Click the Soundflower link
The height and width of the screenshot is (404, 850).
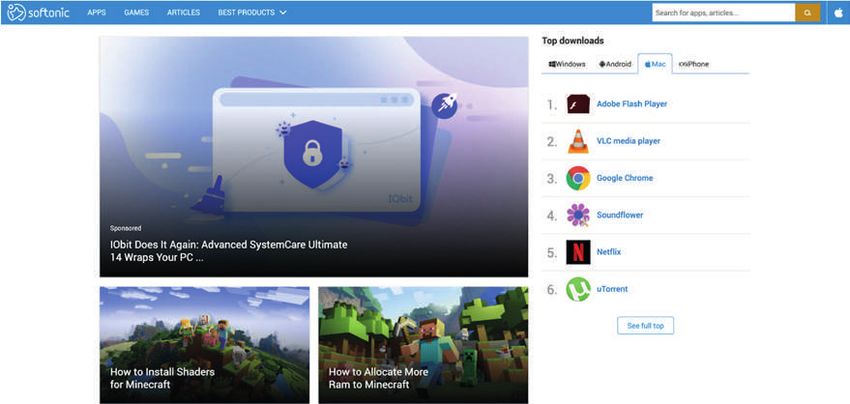(x=620, y=215)
